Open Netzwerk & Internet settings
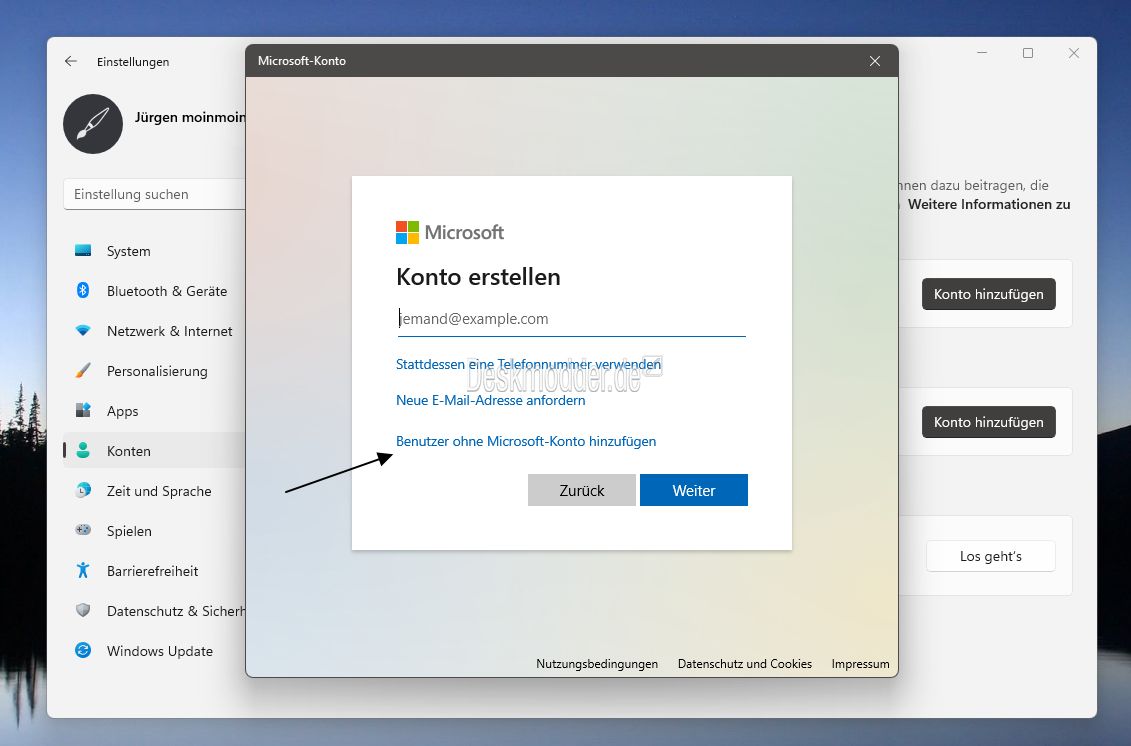This screenshot has height=746, width=1131. (x=154, y=331)
